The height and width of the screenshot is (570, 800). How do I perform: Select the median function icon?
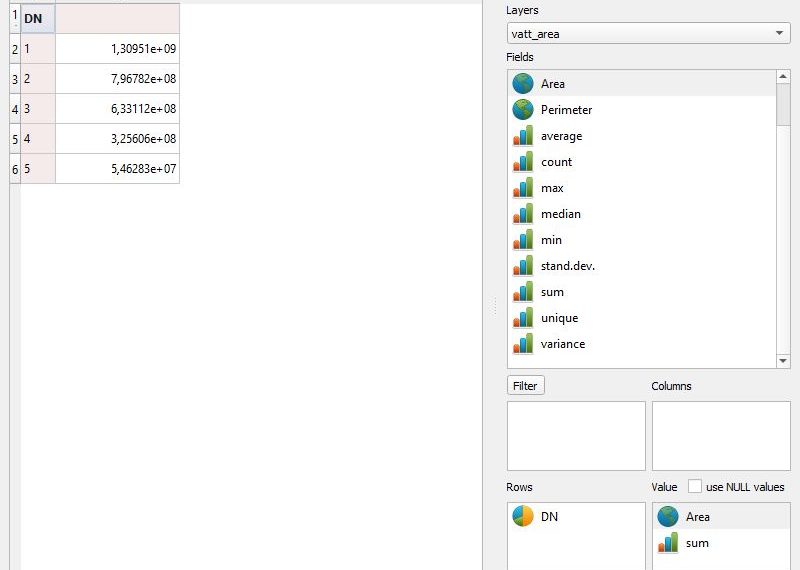[x=523, y=214]
